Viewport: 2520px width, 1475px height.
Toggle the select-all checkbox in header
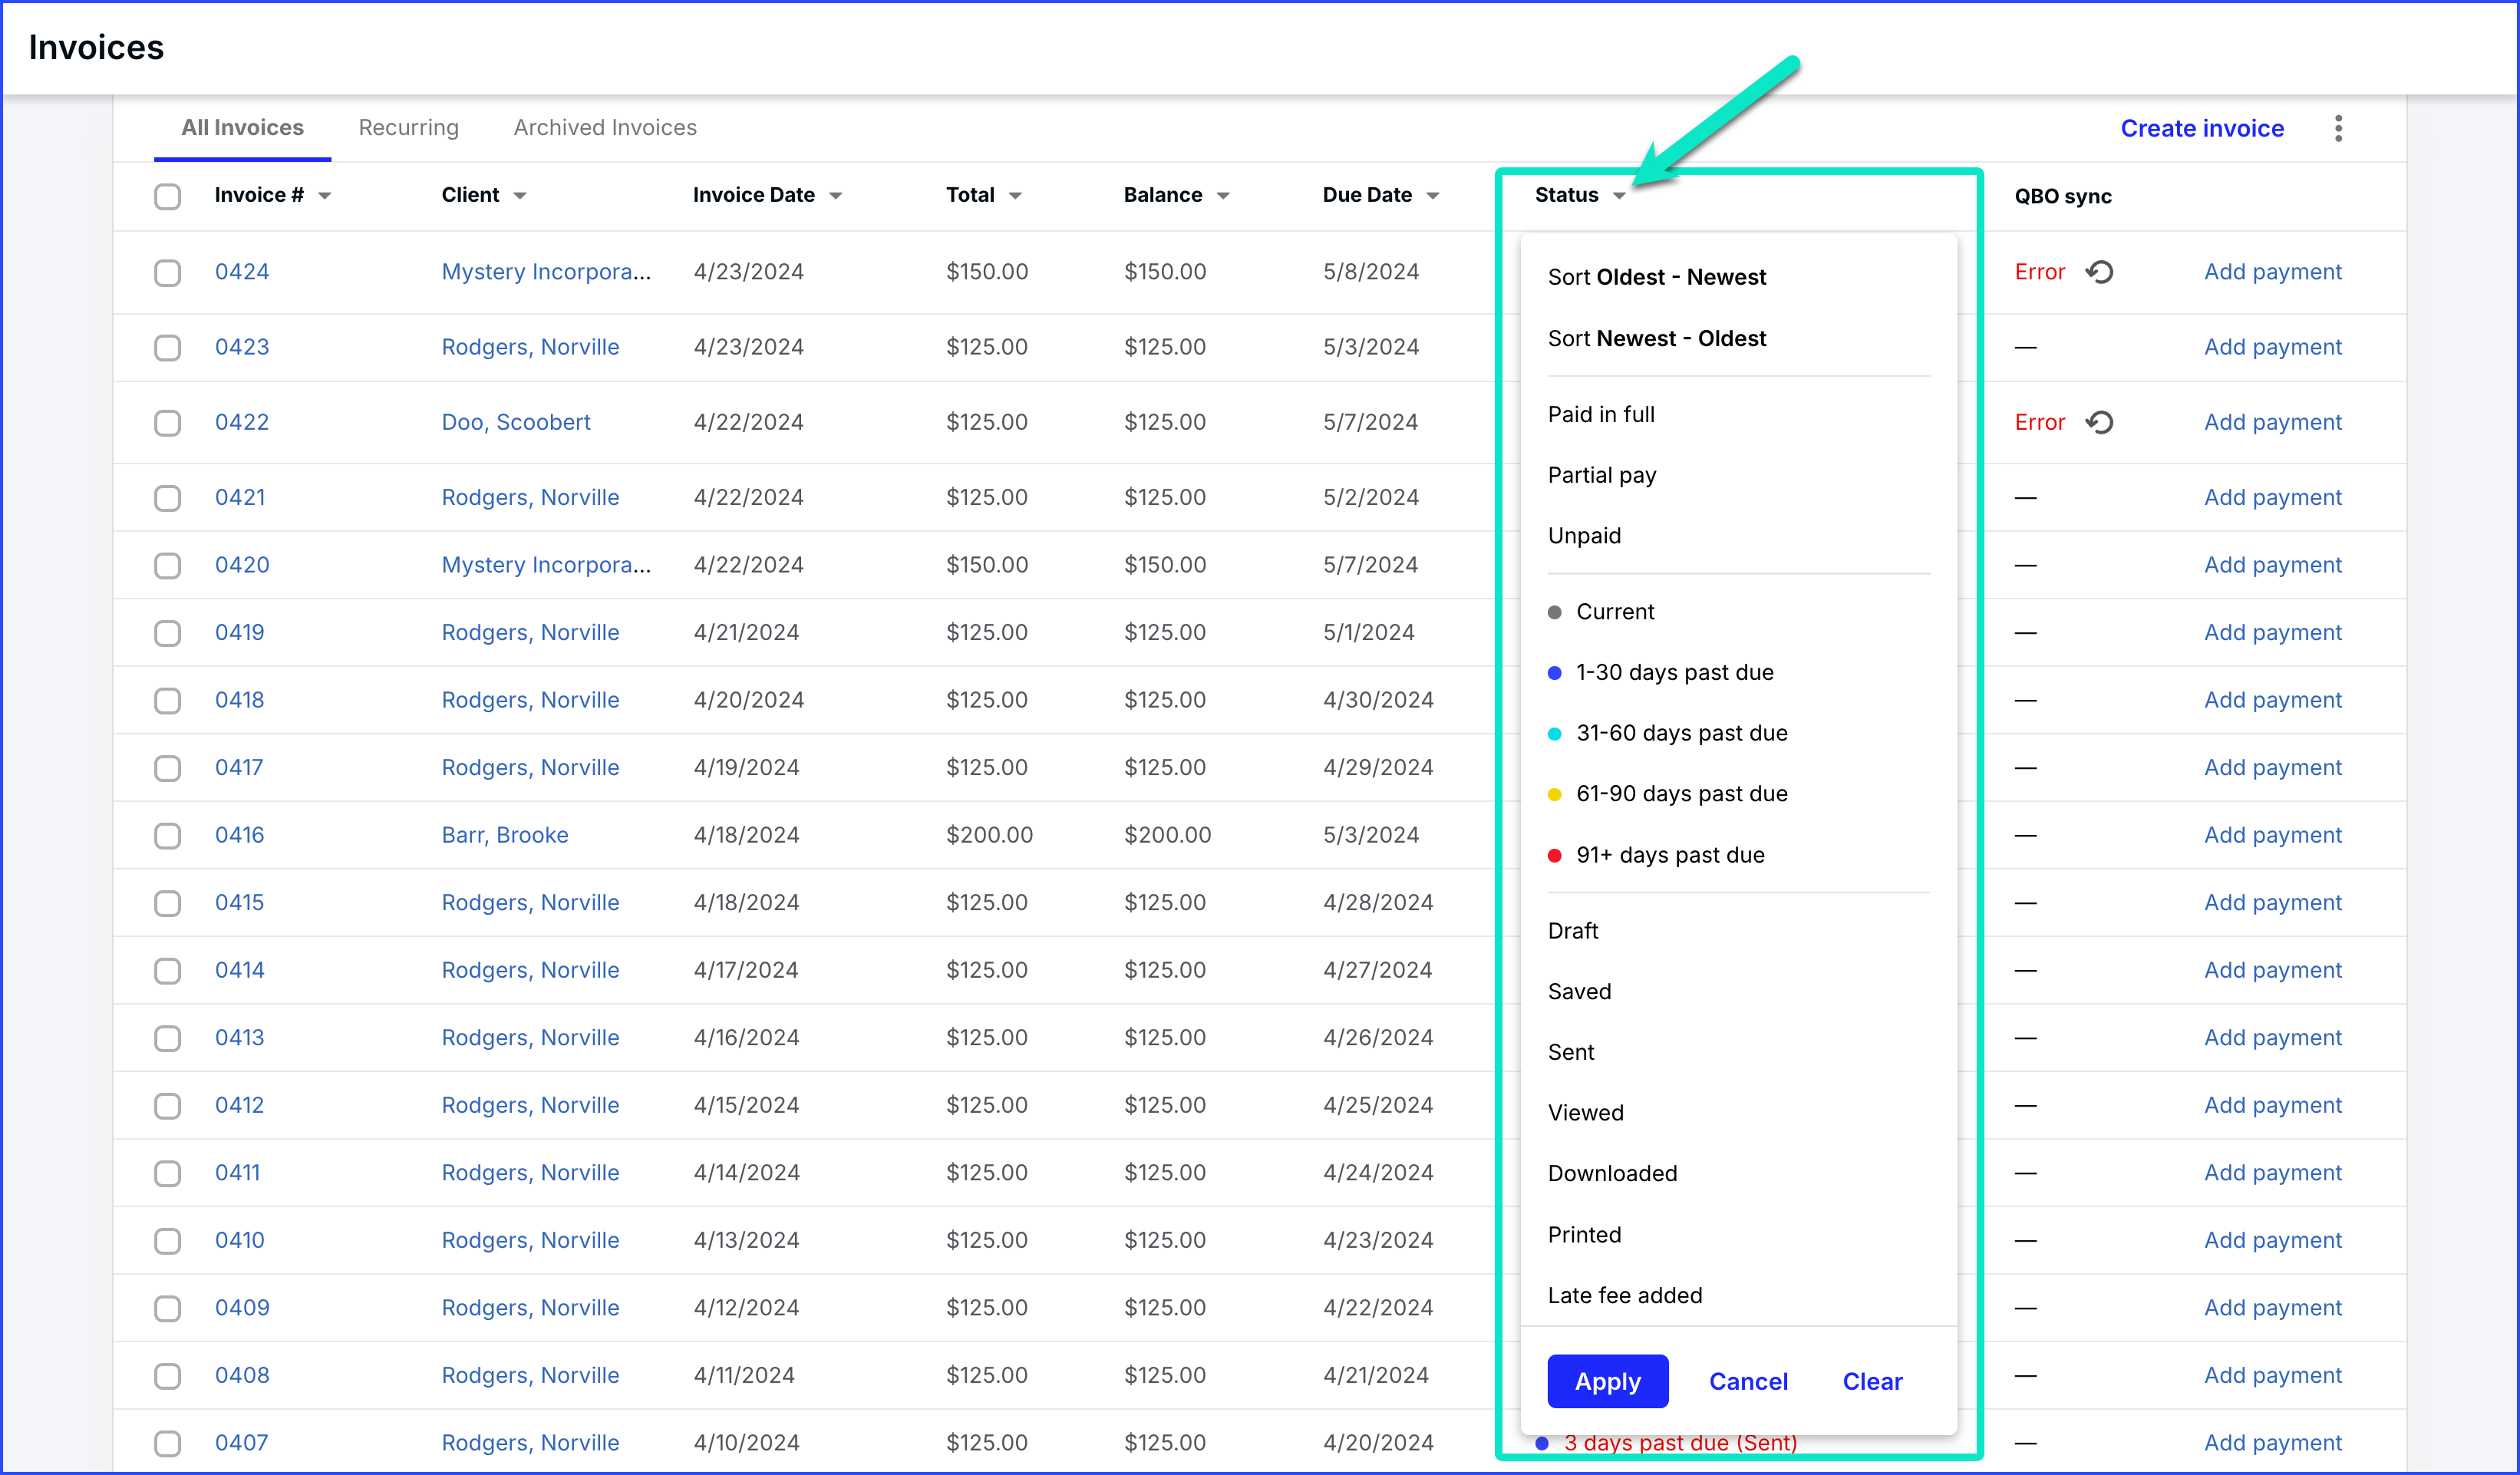click(x=167, y=196)
